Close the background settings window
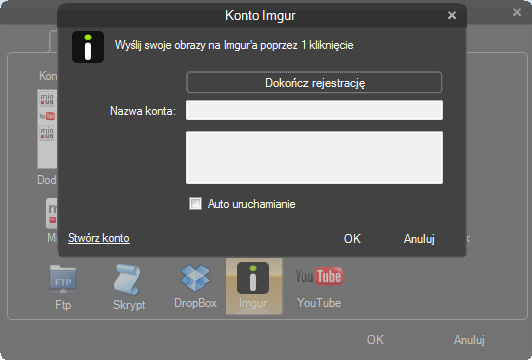Viewport: 532px width, 360px height. point(517,12)
